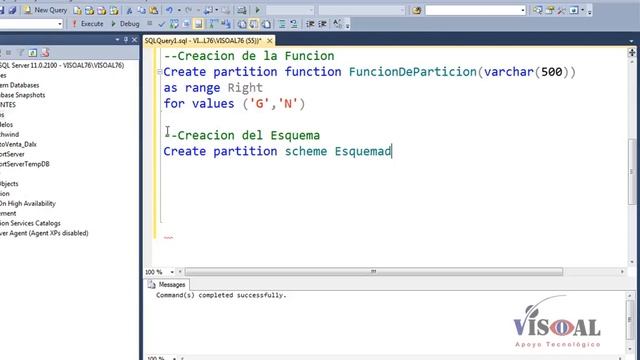Click the Find in Files icon
Image resolution: width=640 pixels, height=360 pixels.
pos(416,10)
